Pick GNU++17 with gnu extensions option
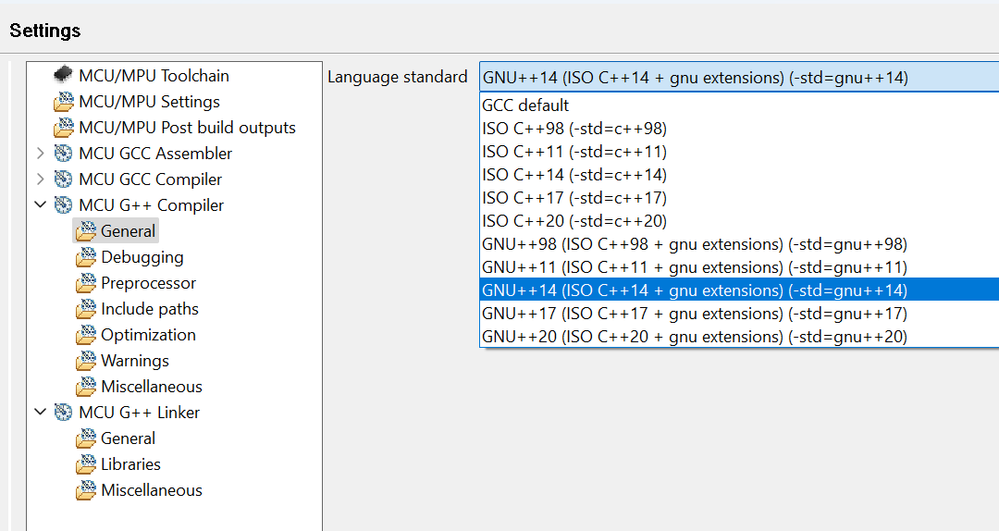Image resolution: width=999 pixels, height=531 pixels. [x=739, y=314]
